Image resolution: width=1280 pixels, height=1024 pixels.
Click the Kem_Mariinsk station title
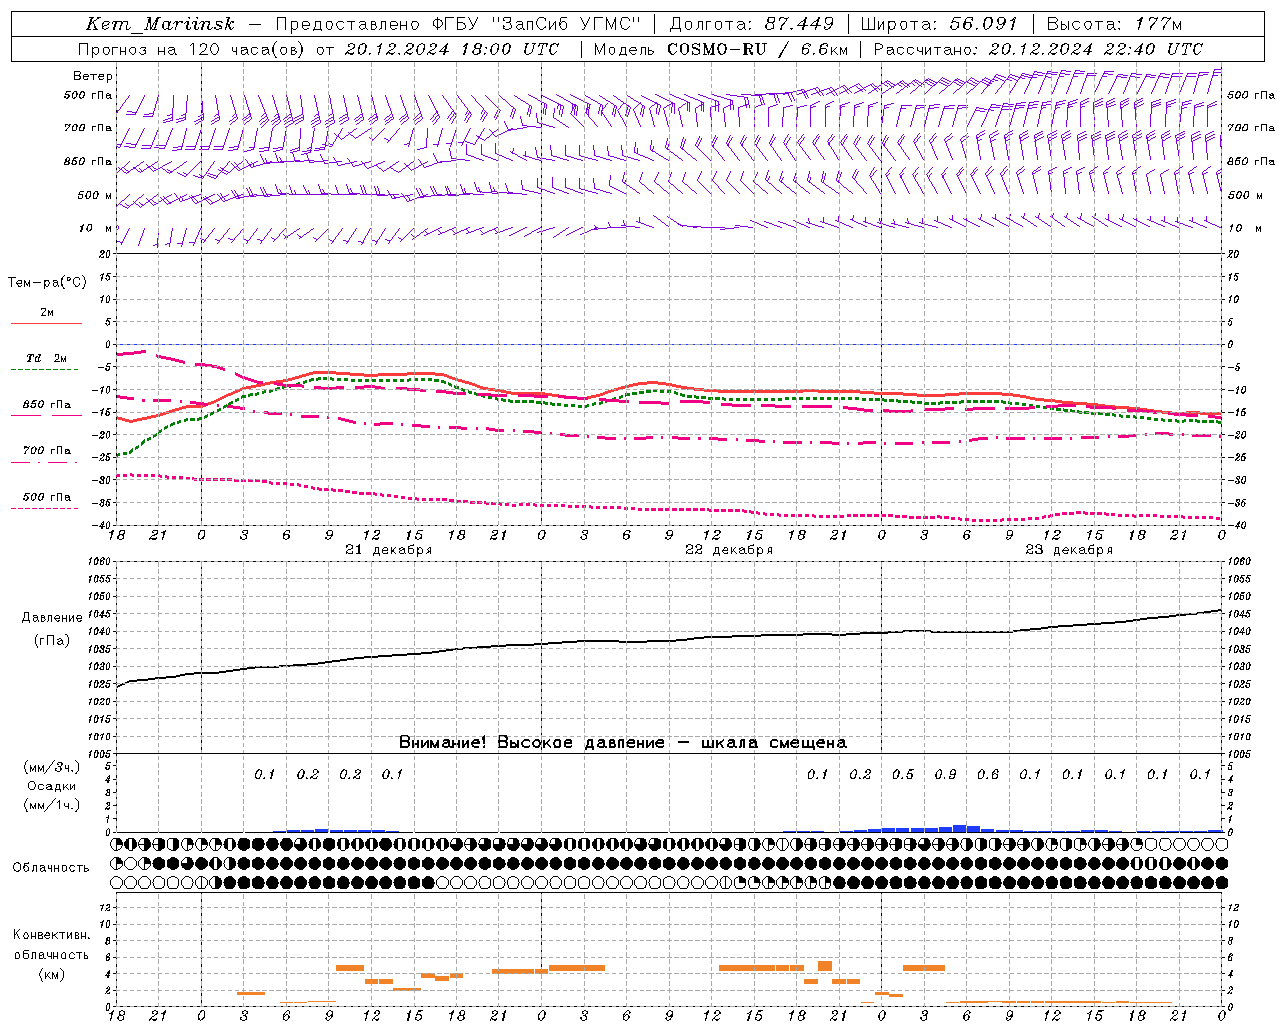pos(160,24)
